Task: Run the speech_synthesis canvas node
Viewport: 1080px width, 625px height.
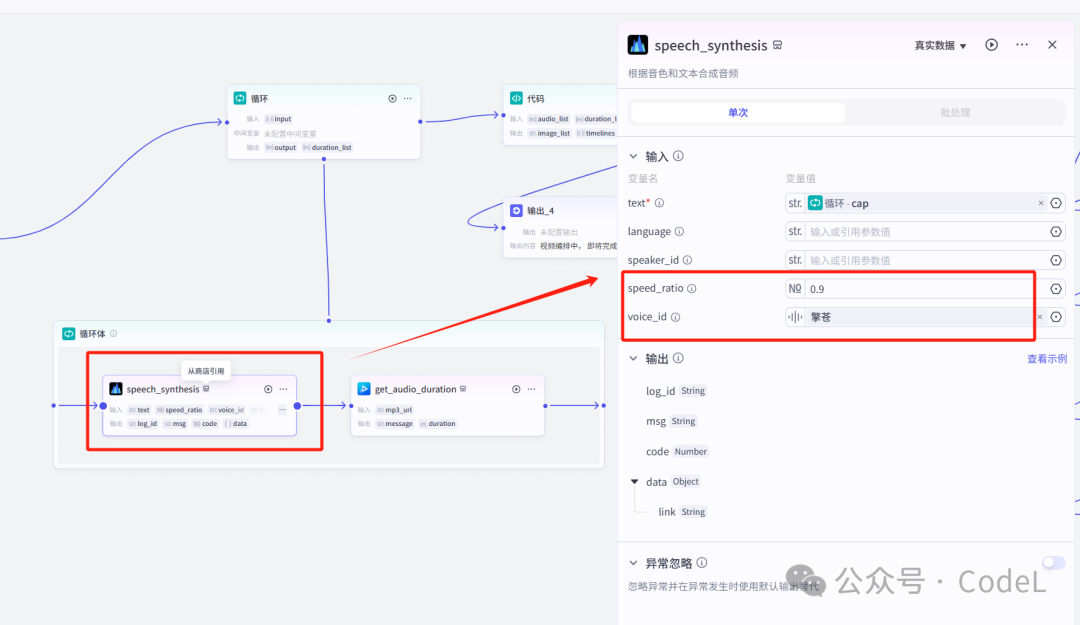Action: click(268, 389)
